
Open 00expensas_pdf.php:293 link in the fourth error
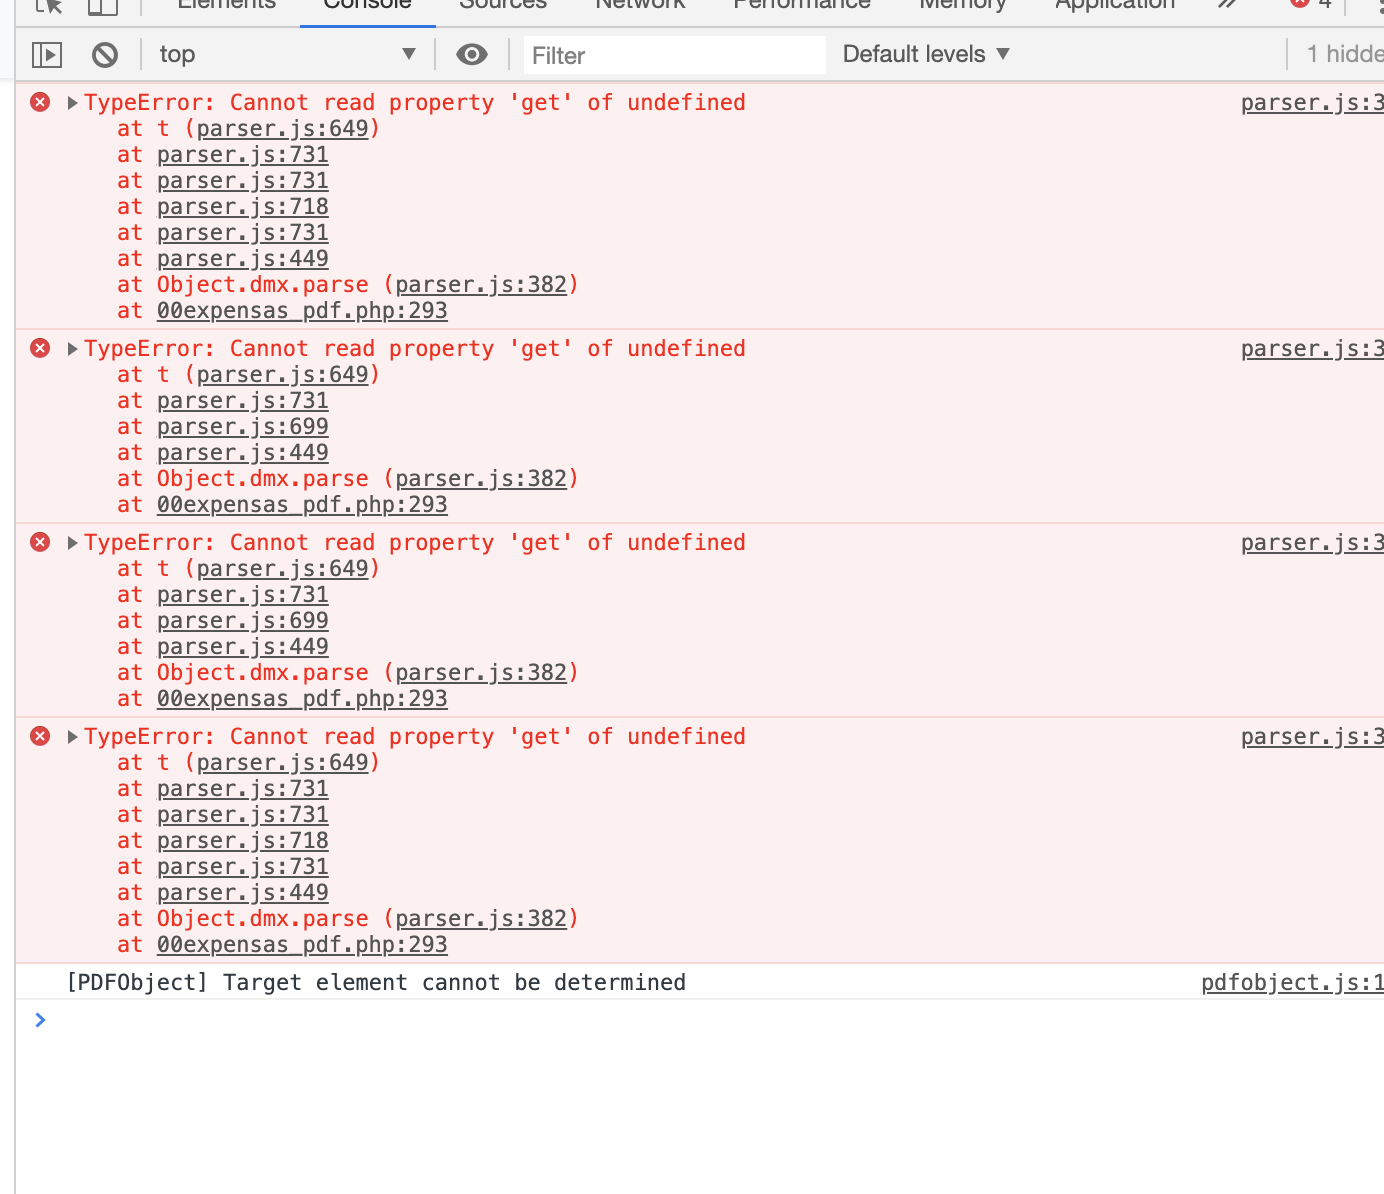[x=302, y=945]
